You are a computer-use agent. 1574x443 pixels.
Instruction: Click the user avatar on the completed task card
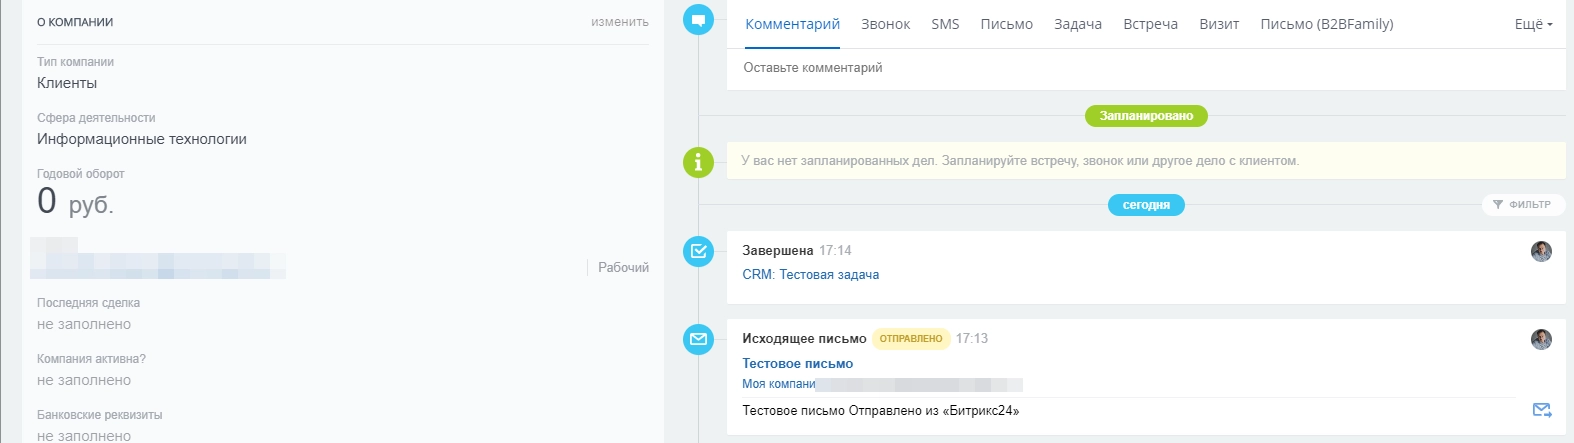click(x=1541, y=251)
